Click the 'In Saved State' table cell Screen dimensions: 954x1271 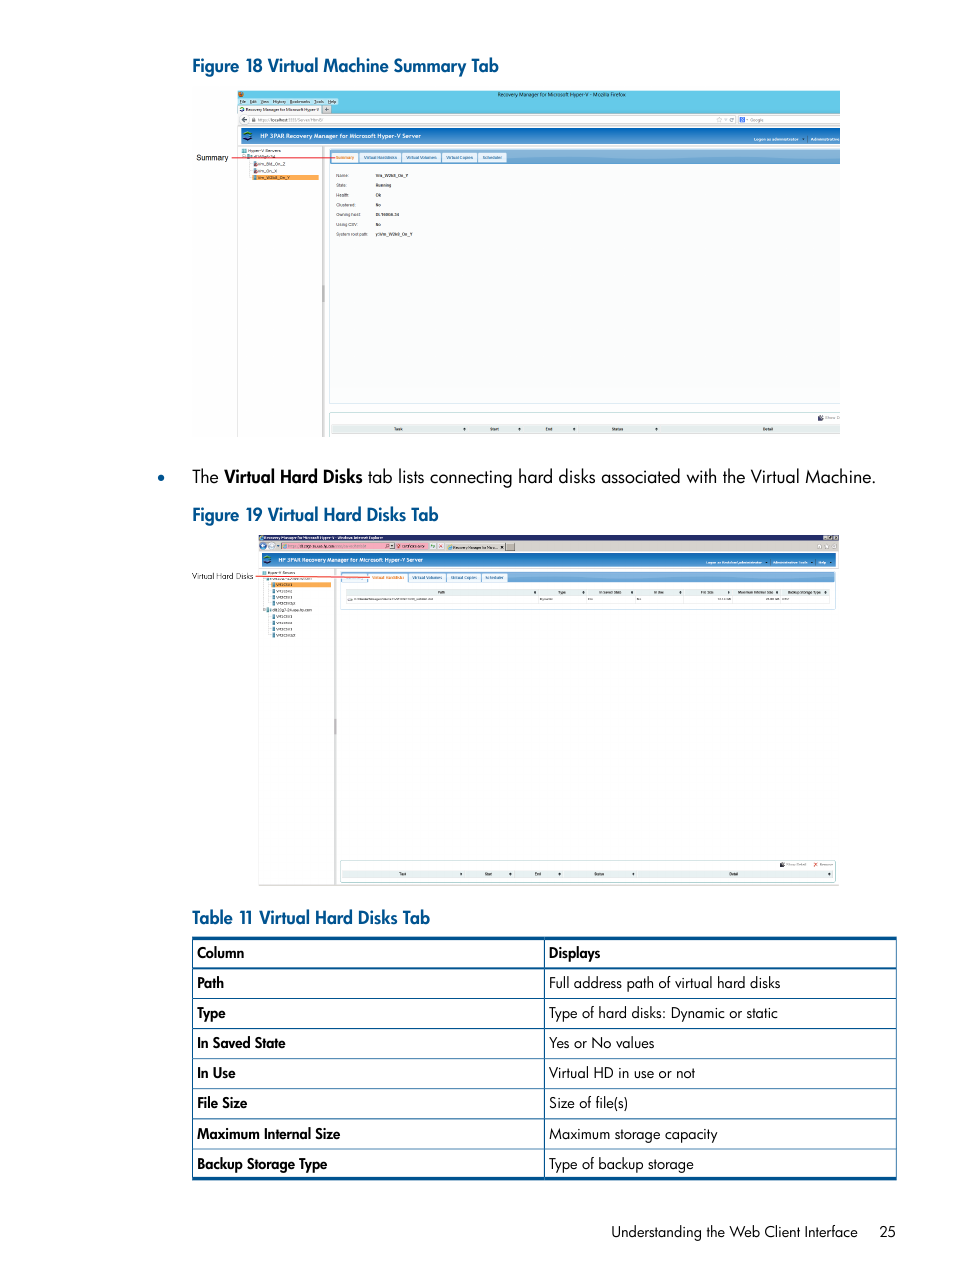[x=368, y=1043]
